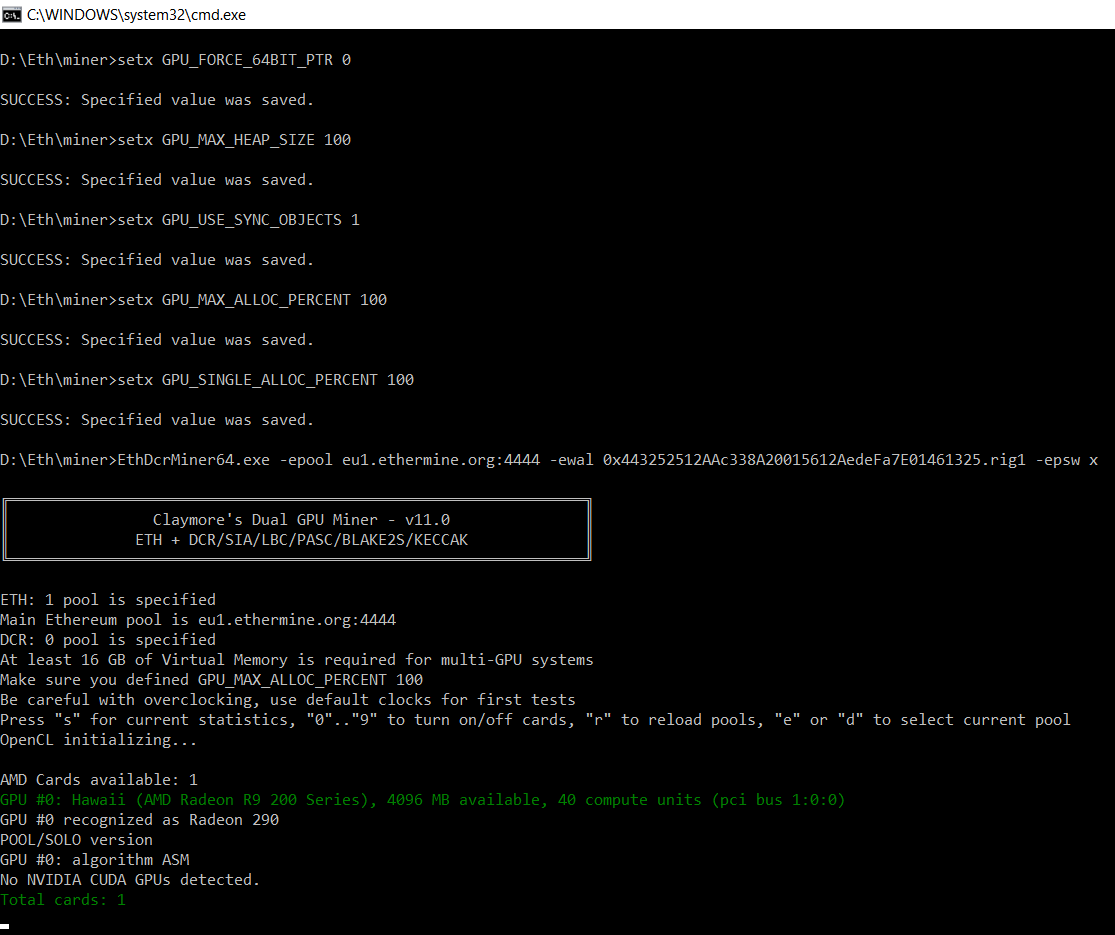Click the wallet address starting 0x443252512

point(814,460)
